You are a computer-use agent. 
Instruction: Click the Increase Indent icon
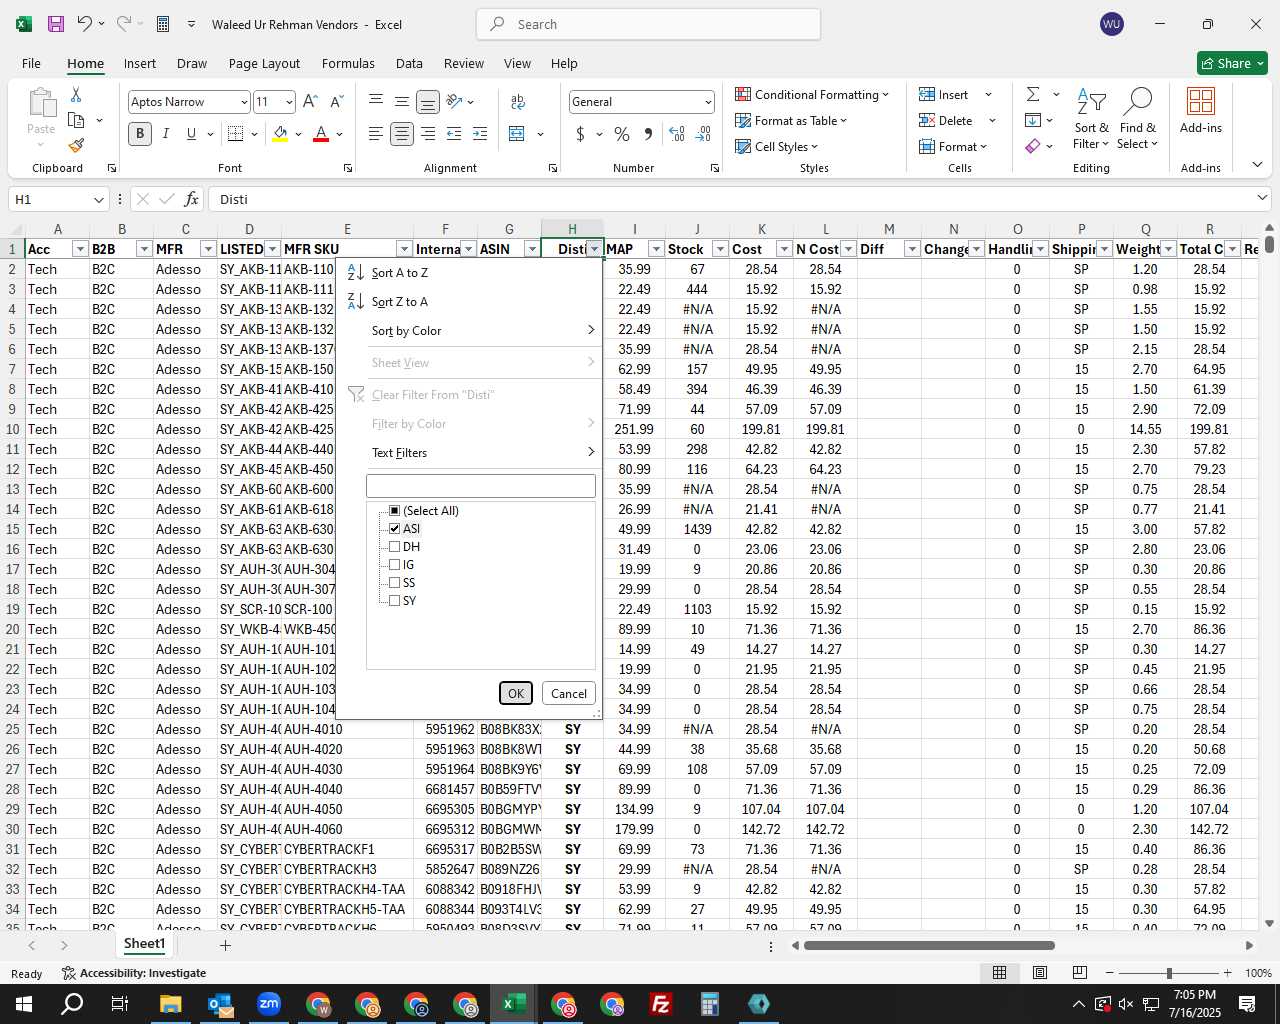pos(480,134)
